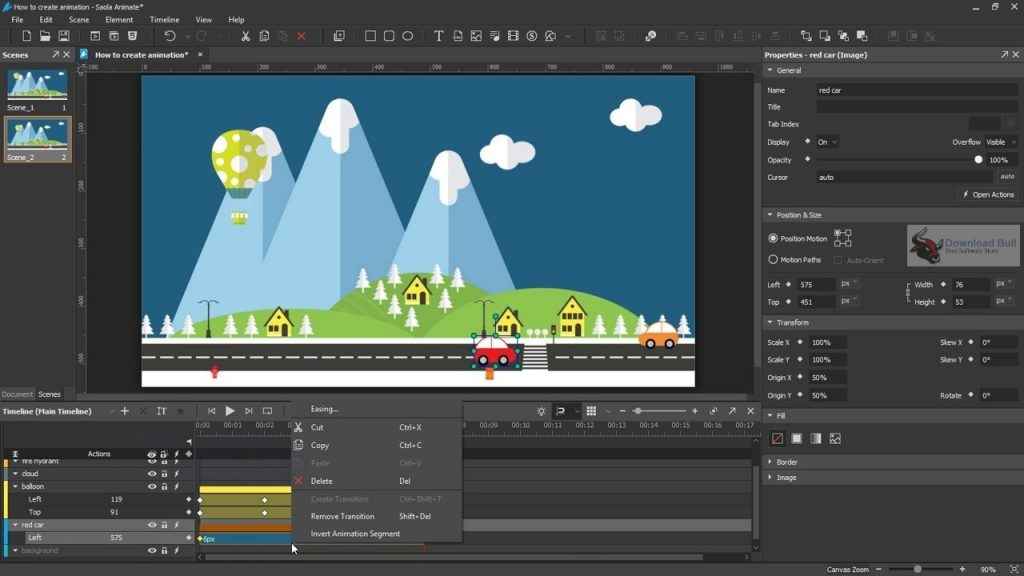Open the Timeline menu in menu bar
This screenshot has height=576, width=1024.
pyautogui.click(x=164, y=20)
